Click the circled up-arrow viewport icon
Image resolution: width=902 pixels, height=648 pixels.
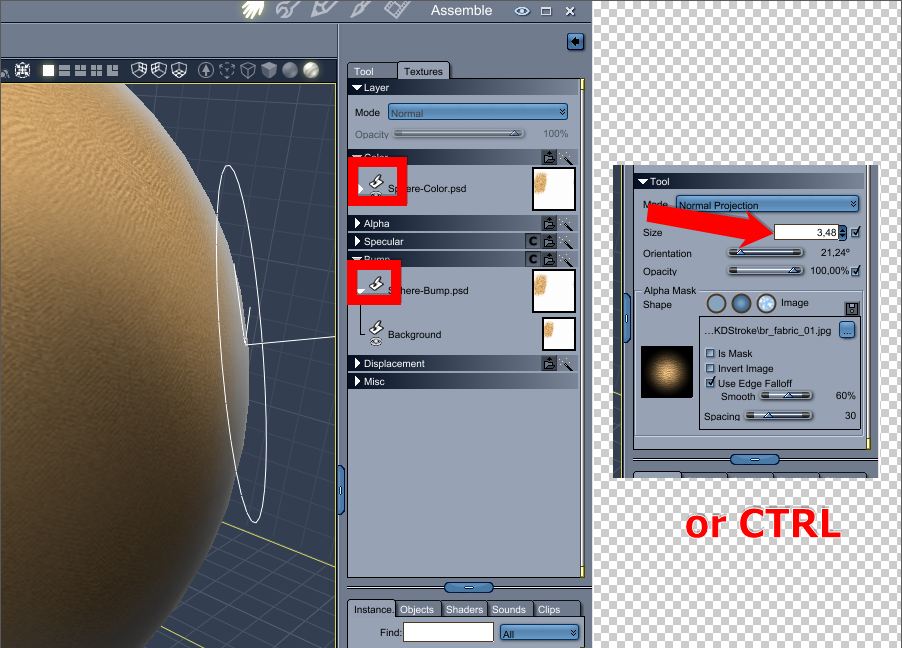[x=205, y=70]
